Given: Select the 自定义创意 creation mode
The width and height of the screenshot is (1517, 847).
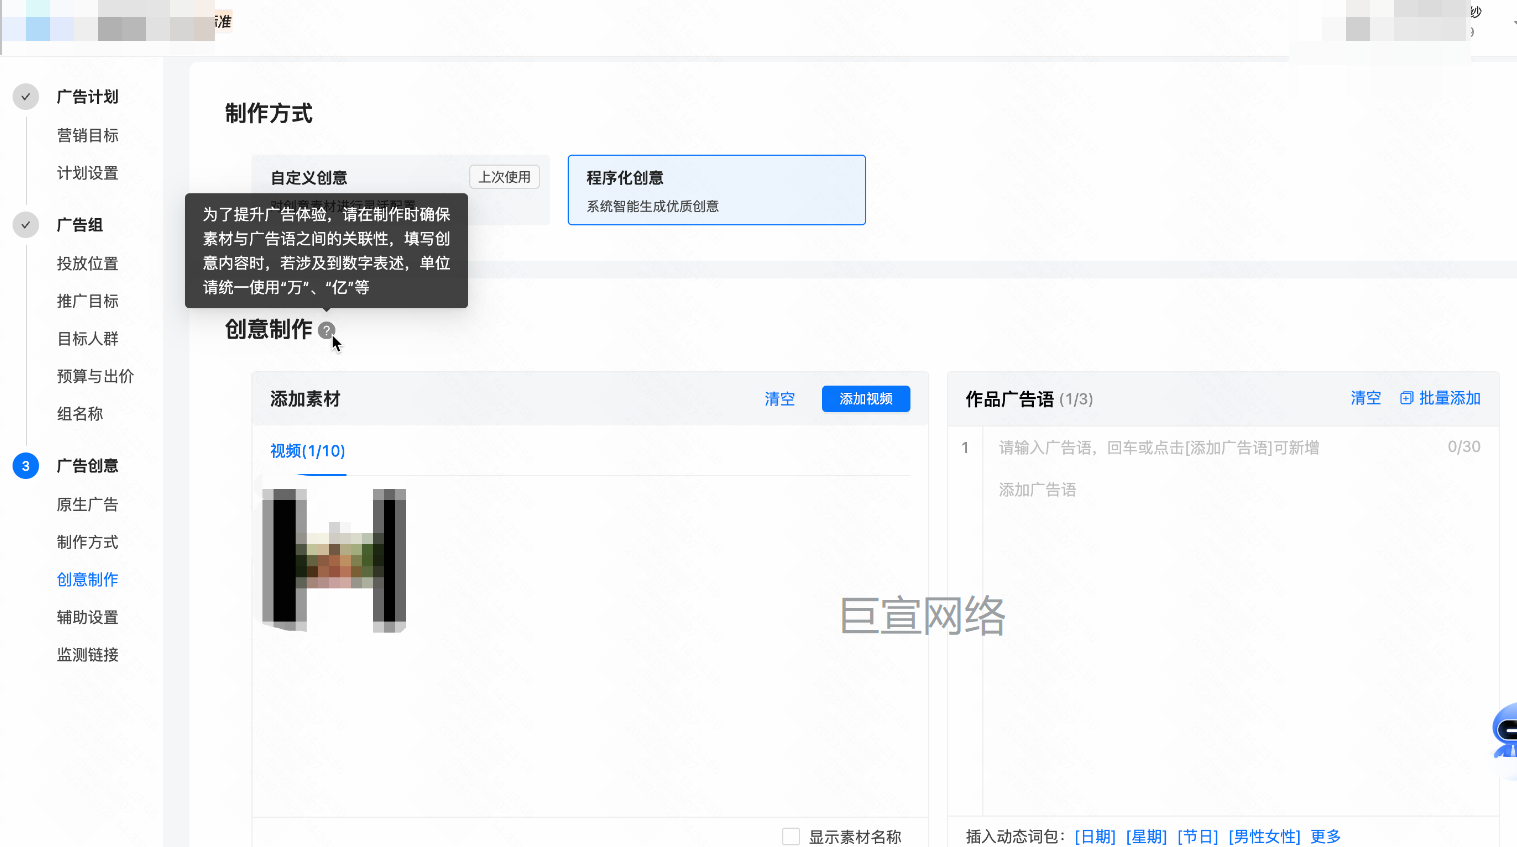Looking at the screenshot, I should [360, 178].
